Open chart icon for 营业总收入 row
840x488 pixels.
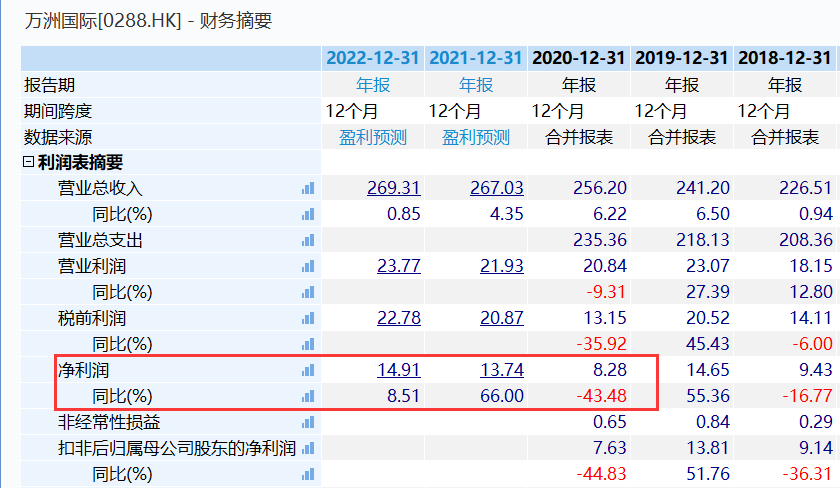click(x=308, y=189)
